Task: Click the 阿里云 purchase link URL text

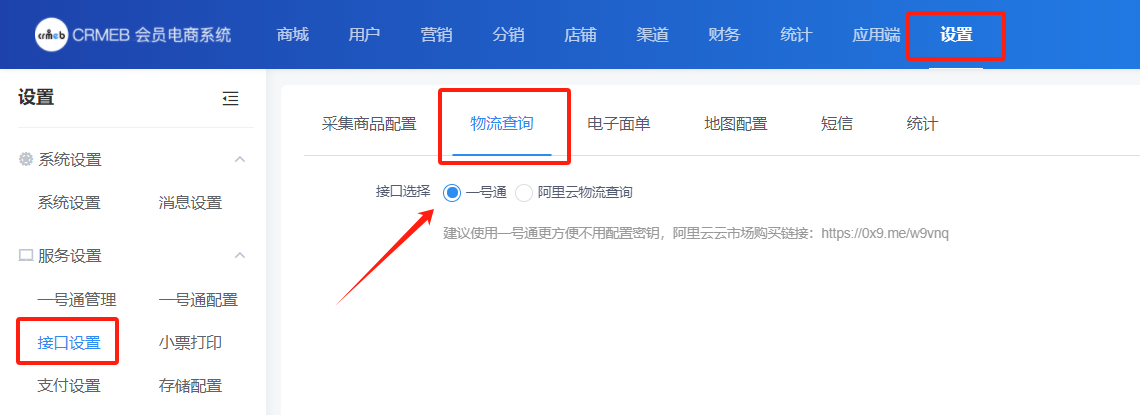Action: tap(884, 234)
